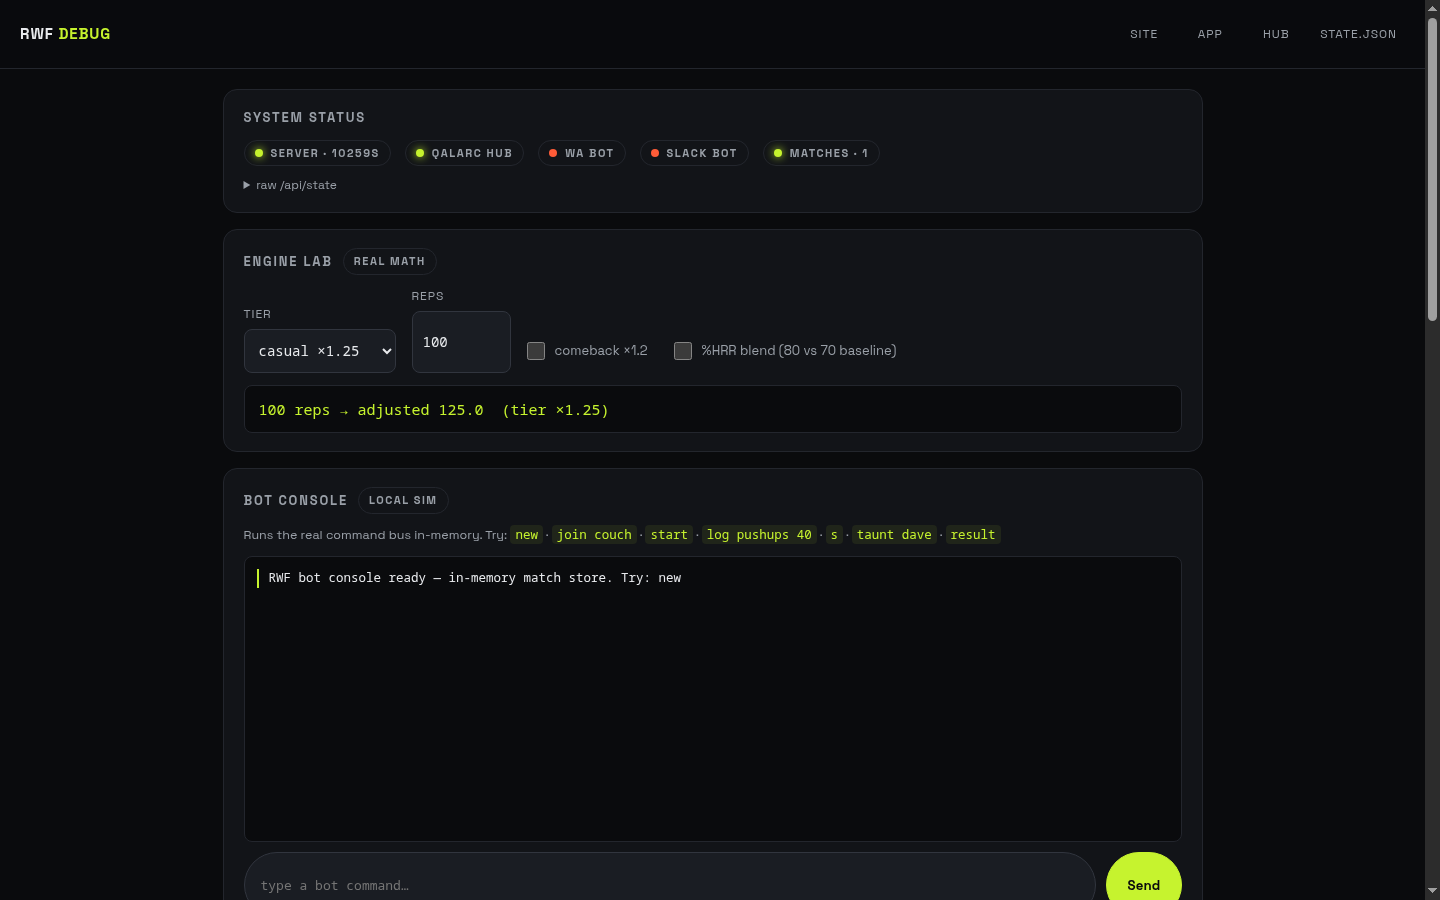Click the engine result output line

click(713, 409)
